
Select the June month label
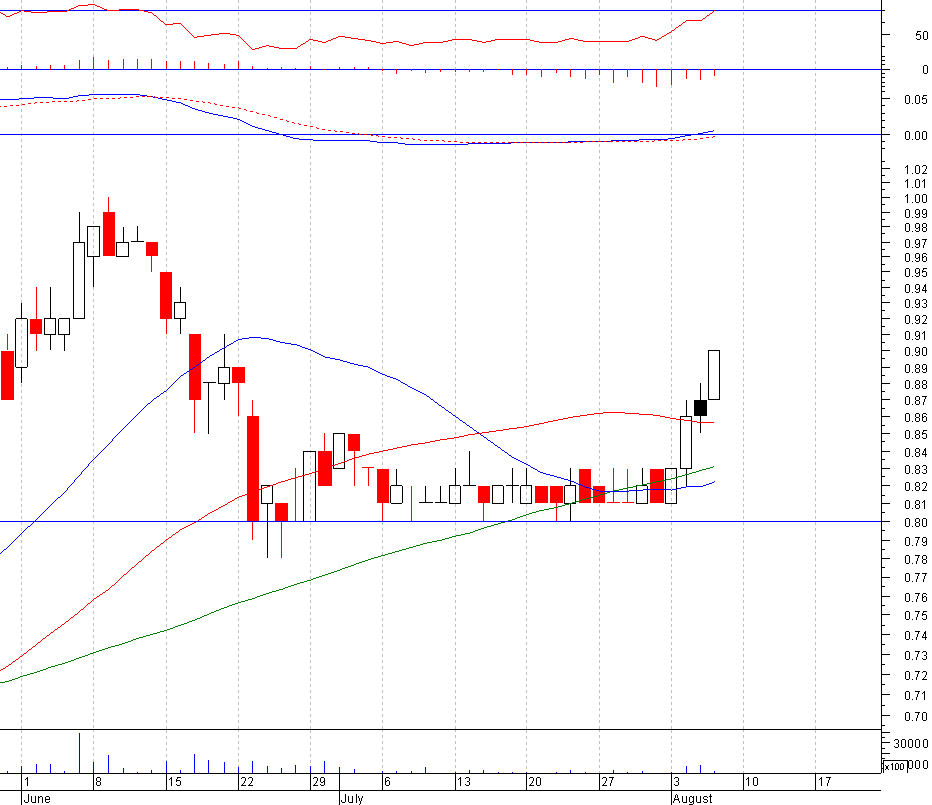click(37, 798)
